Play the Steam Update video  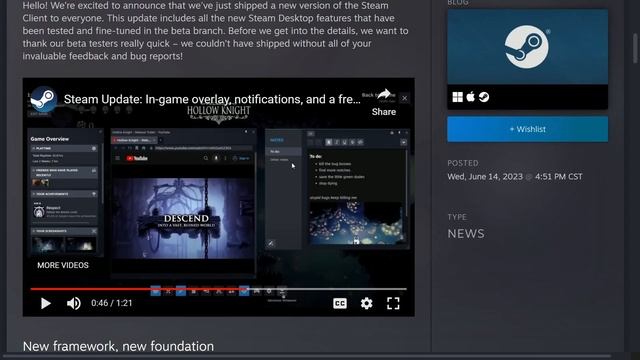pos(46,303)
